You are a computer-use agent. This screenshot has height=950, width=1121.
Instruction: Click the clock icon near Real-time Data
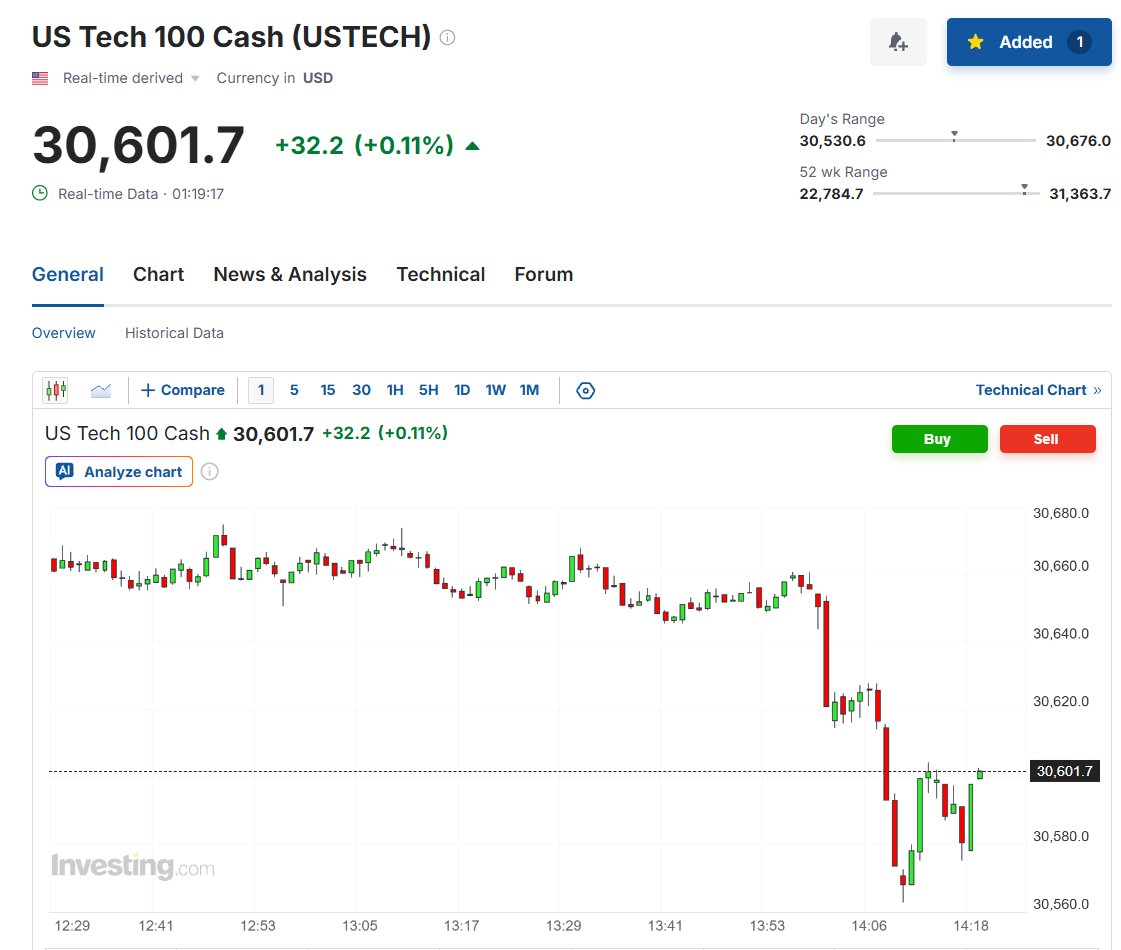(40, 193)
